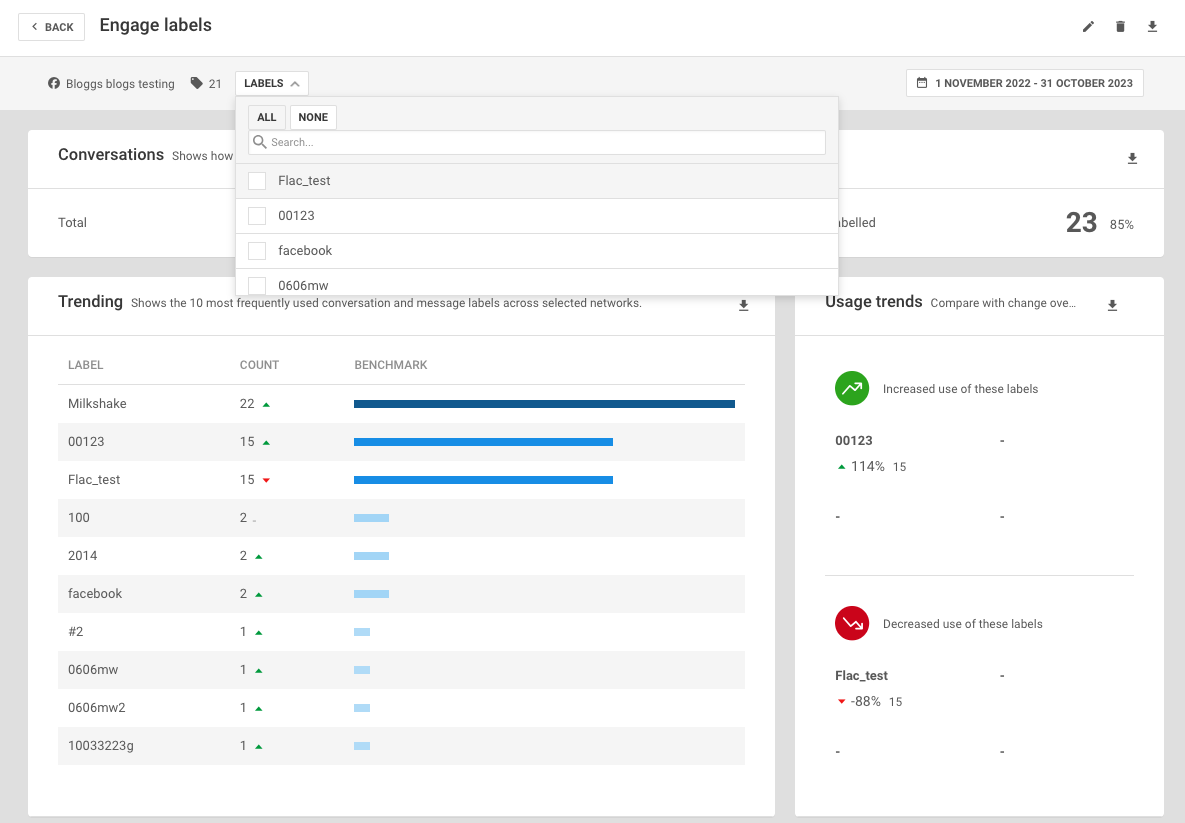The height and width of the screenshot is (823, 1185).
Task: Click the pencil edit icon
Action: click(x=1088, y=27)
